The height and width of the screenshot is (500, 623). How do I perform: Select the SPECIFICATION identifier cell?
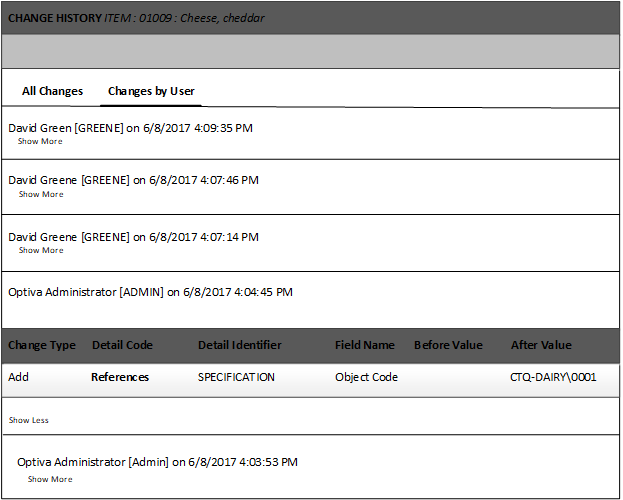[236, 378]
